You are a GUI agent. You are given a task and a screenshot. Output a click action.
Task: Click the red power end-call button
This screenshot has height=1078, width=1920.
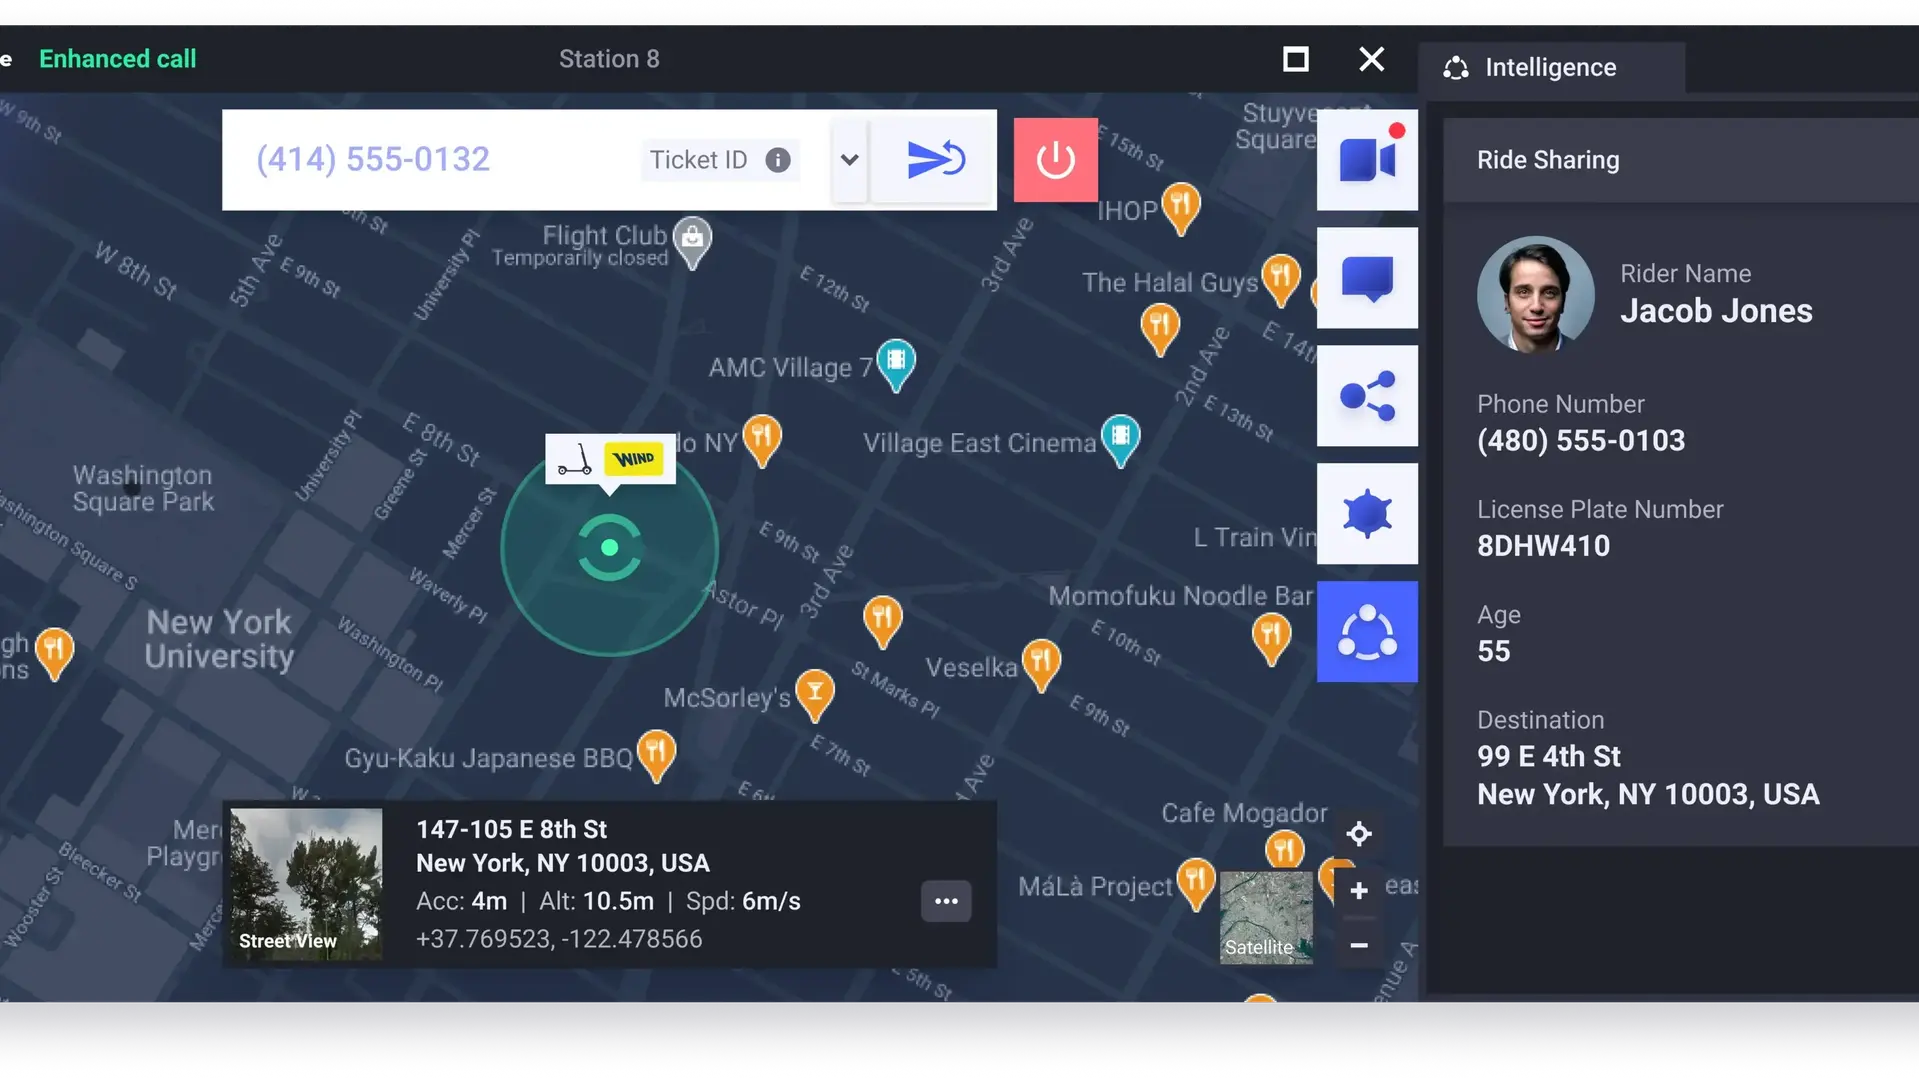click(x=1056, y=160)
